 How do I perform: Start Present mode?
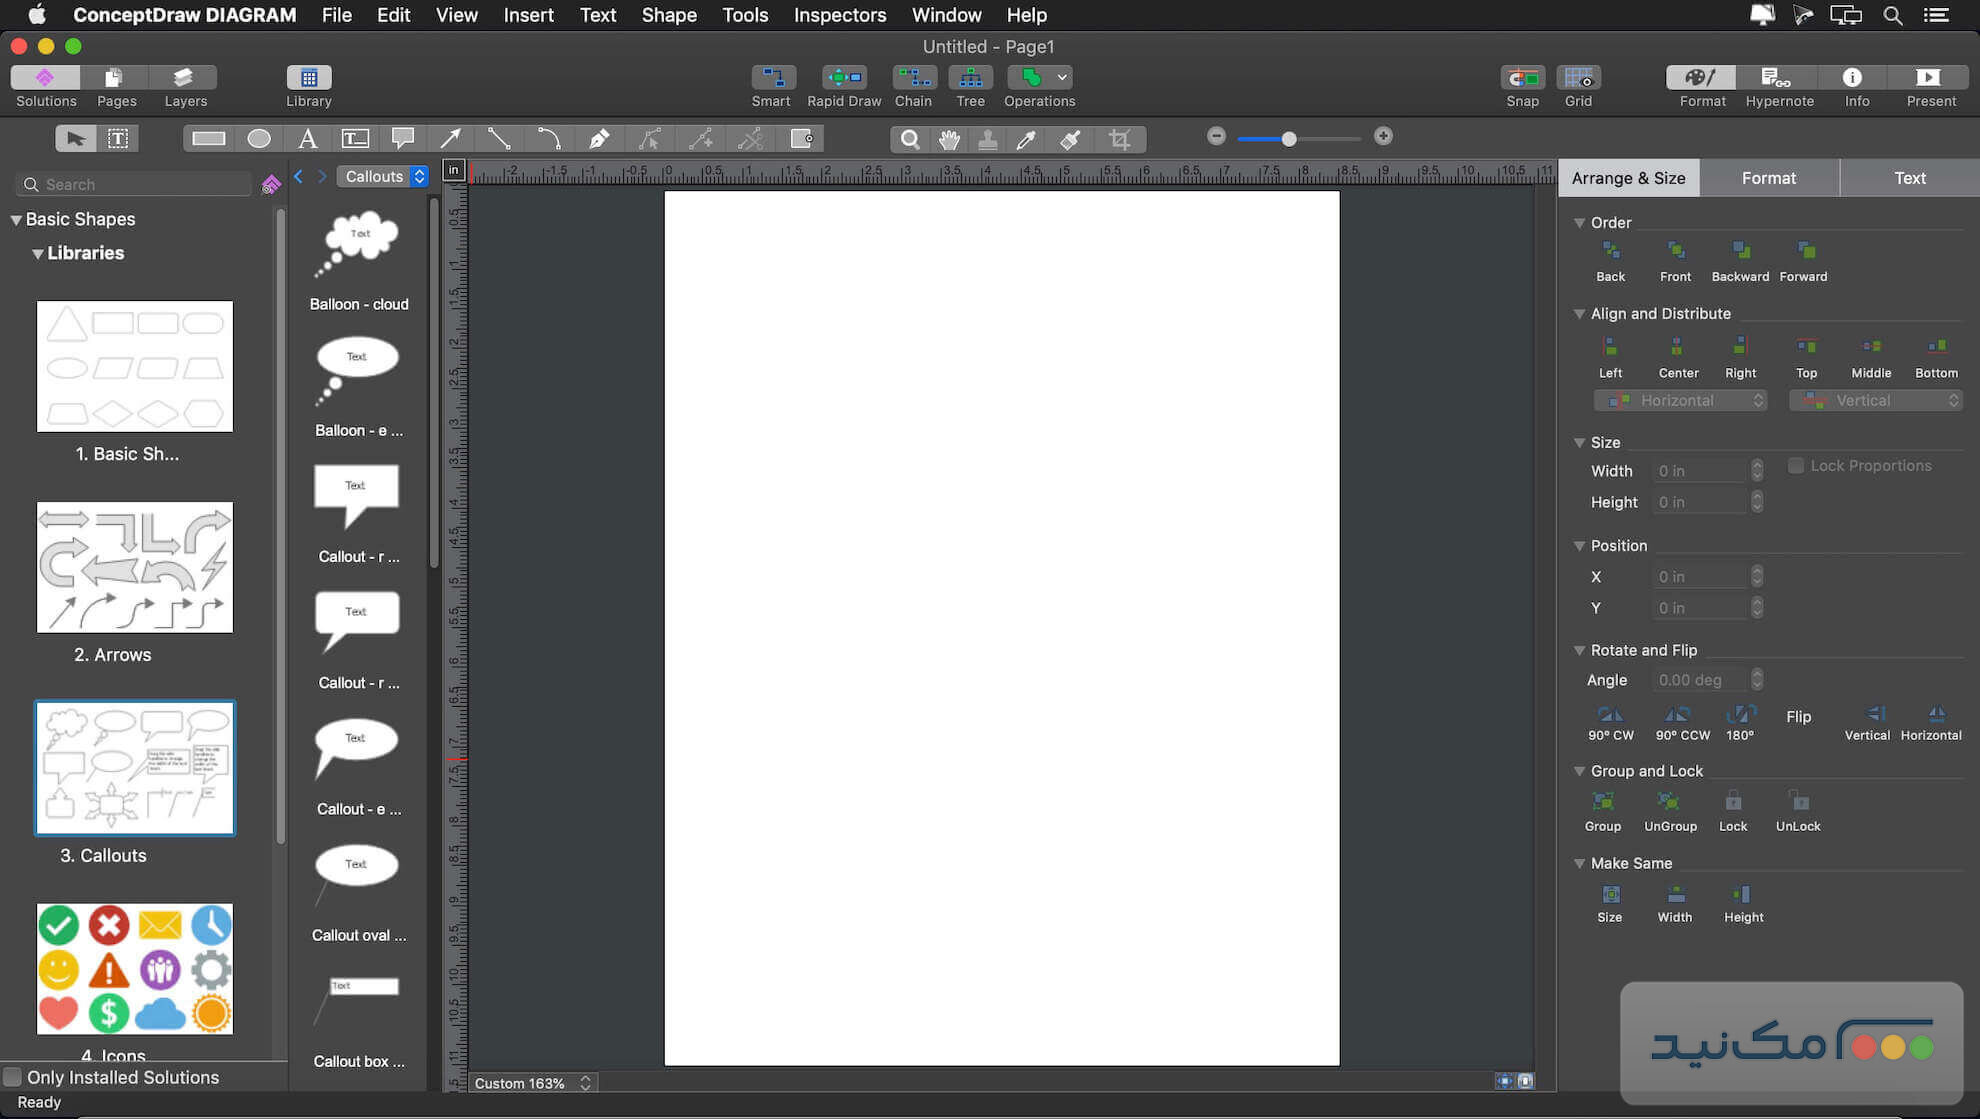[x=1931, y=84]
